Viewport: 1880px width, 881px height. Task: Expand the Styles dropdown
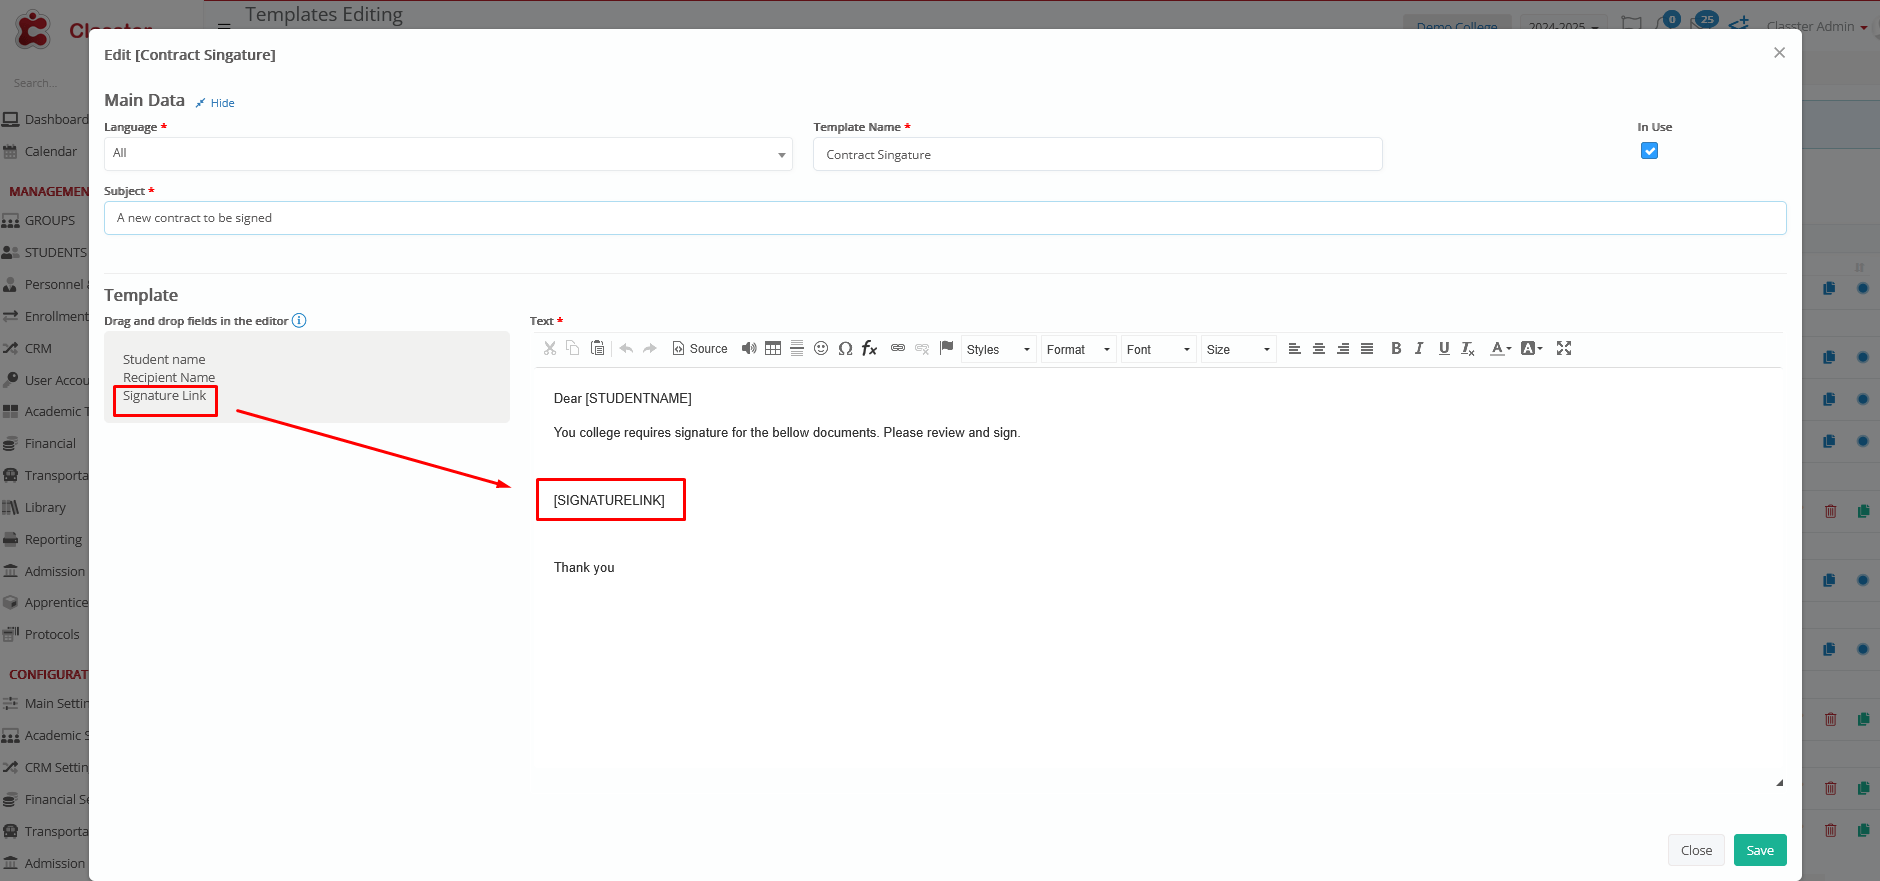[998, 349]
